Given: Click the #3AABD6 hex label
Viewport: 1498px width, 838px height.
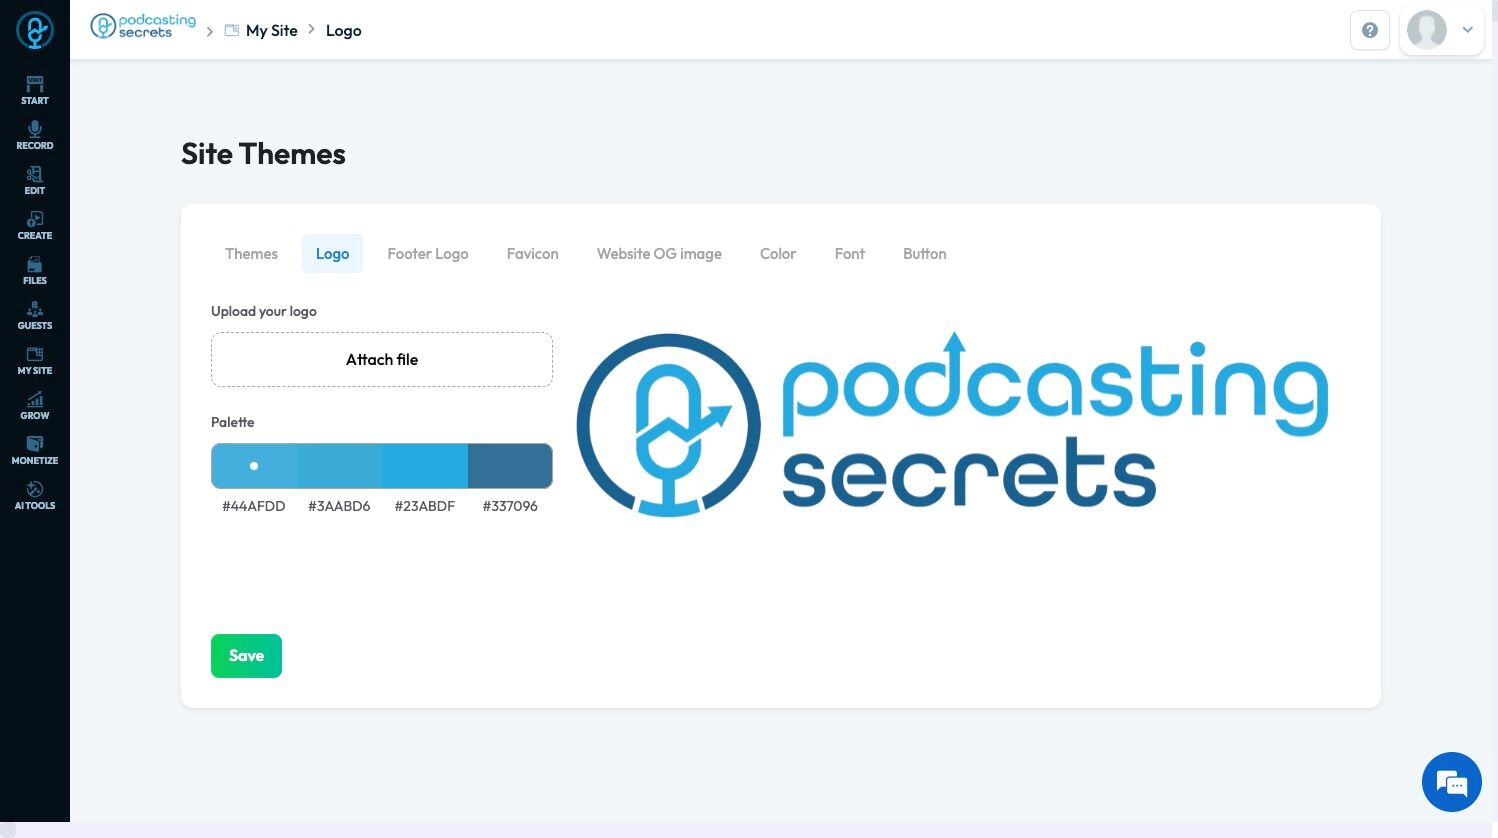Looking at the screenshot, I should (x=339, y=506).
